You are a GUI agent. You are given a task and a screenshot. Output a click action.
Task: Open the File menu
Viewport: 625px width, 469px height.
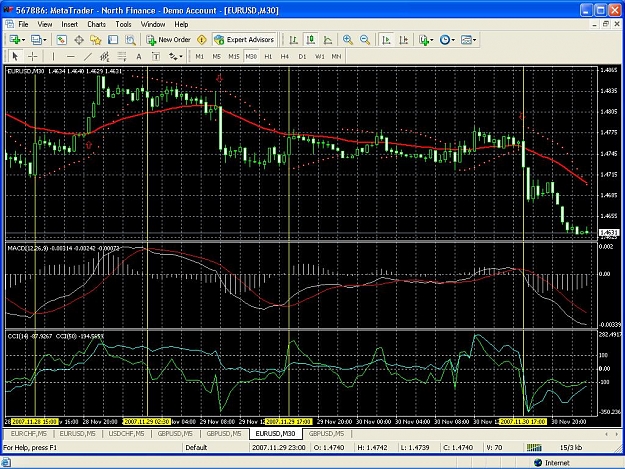point(24,24)
